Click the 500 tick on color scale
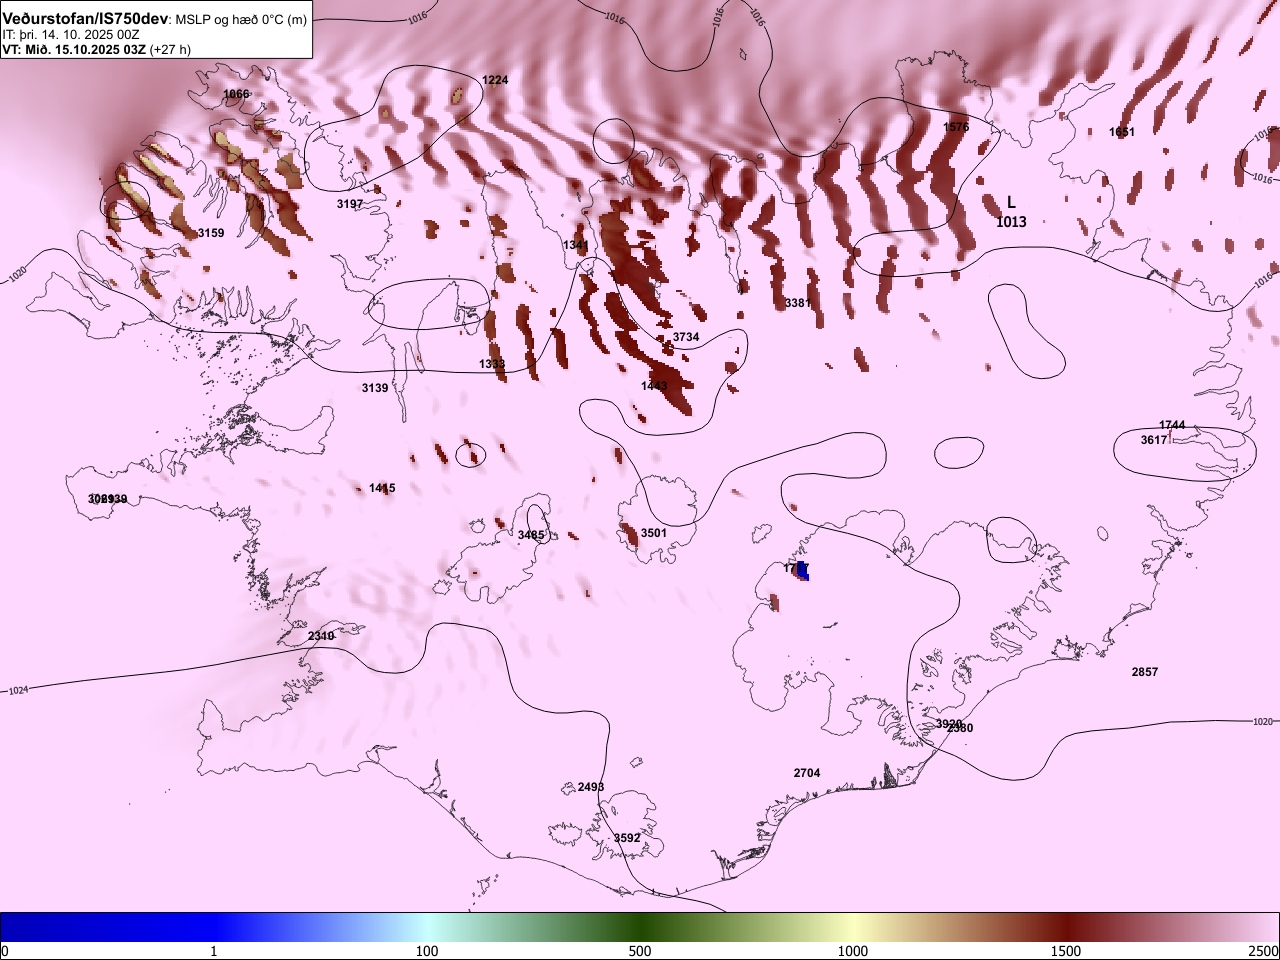1280x960 pixels. tap(640, 951)
